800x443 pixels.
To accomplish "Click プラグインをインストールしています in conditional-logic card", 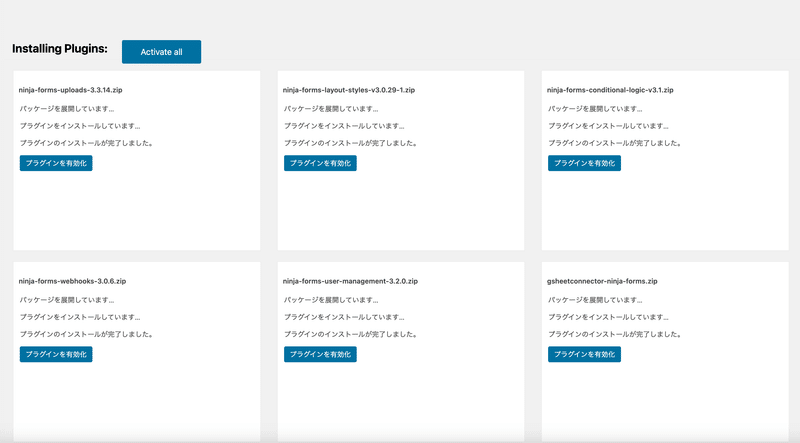I will pos(609,126).
